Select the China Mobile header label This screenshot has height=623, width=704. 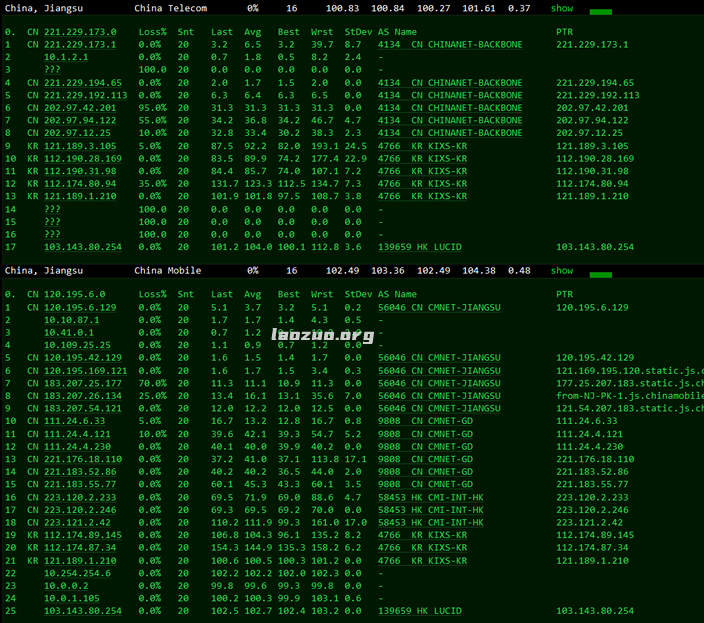(168, 270)
